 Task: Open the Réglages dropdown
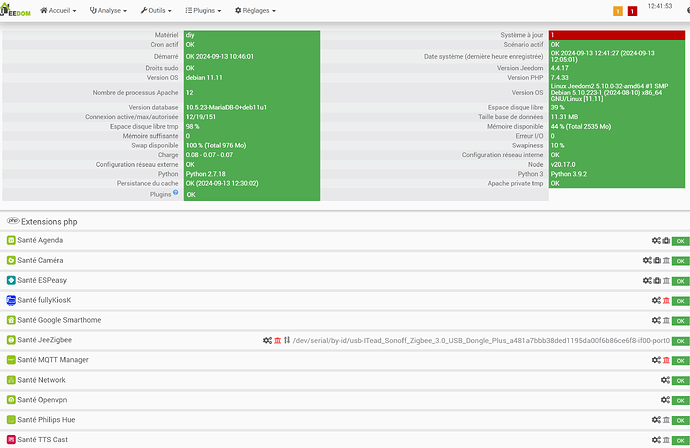pyautogui.click(x=255, y=11)
